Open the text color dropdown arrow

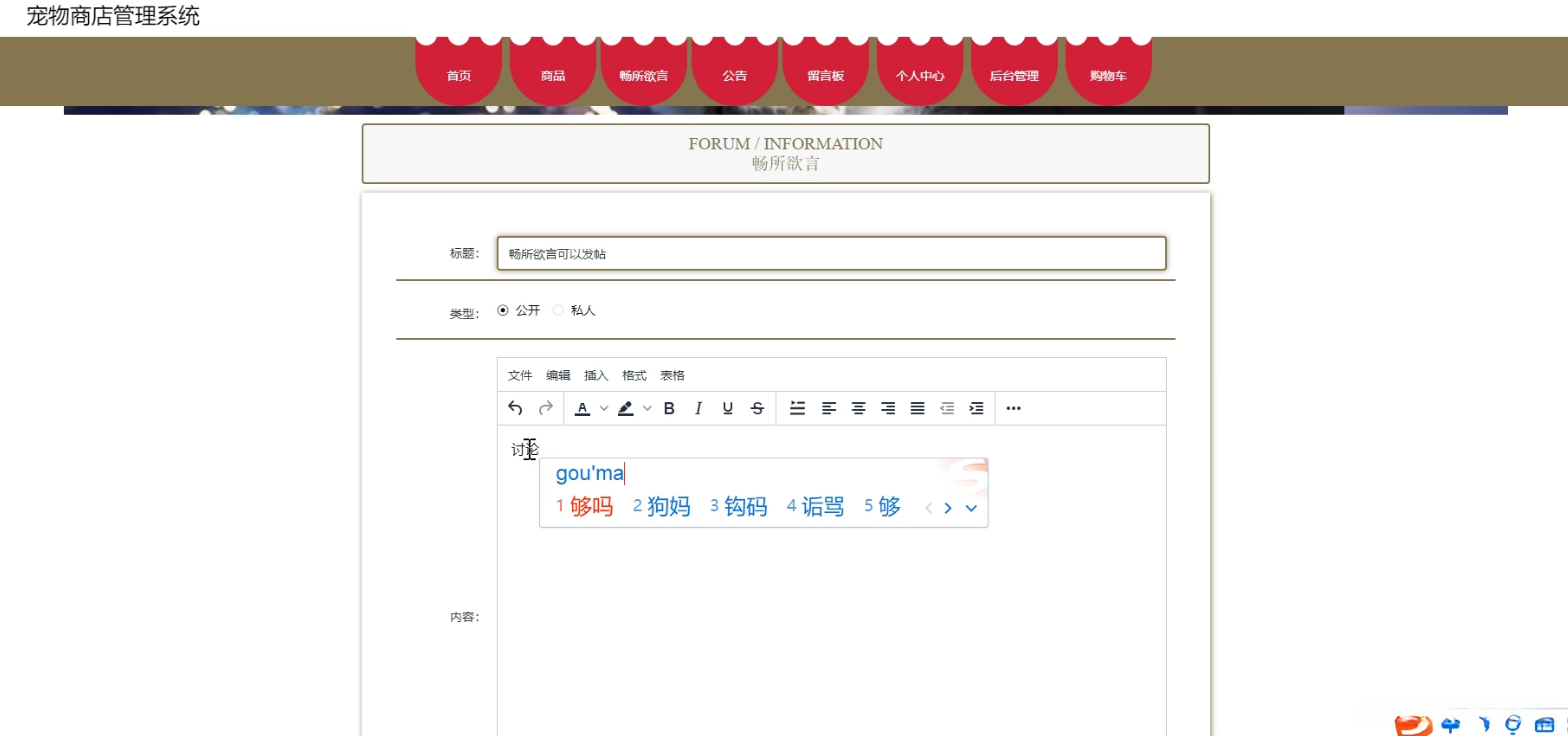[x=604, y=408]
